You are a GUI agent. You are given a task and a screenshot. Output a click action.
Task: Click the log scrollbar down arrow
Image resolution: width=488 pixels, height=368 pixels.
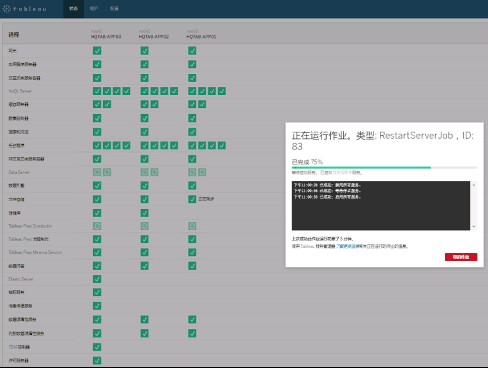click(474, 227)
